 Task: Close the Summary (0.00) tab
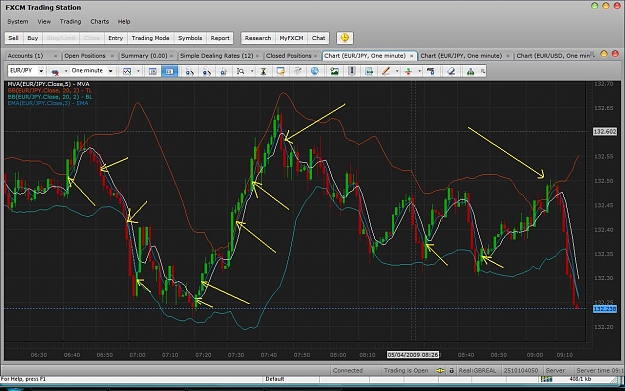(x=171, y=56)
